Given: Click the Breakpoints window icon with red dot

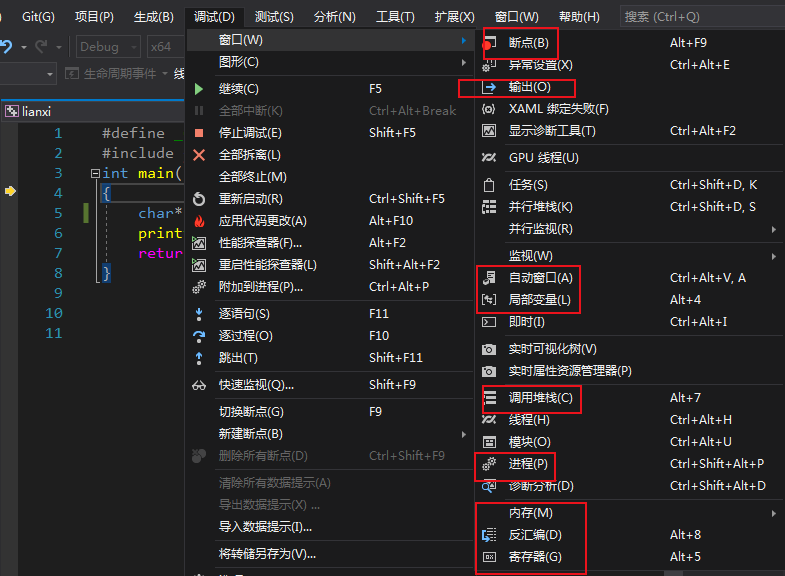Looking at the screenshot, I should pyautogui.click(x=489, y=43).
